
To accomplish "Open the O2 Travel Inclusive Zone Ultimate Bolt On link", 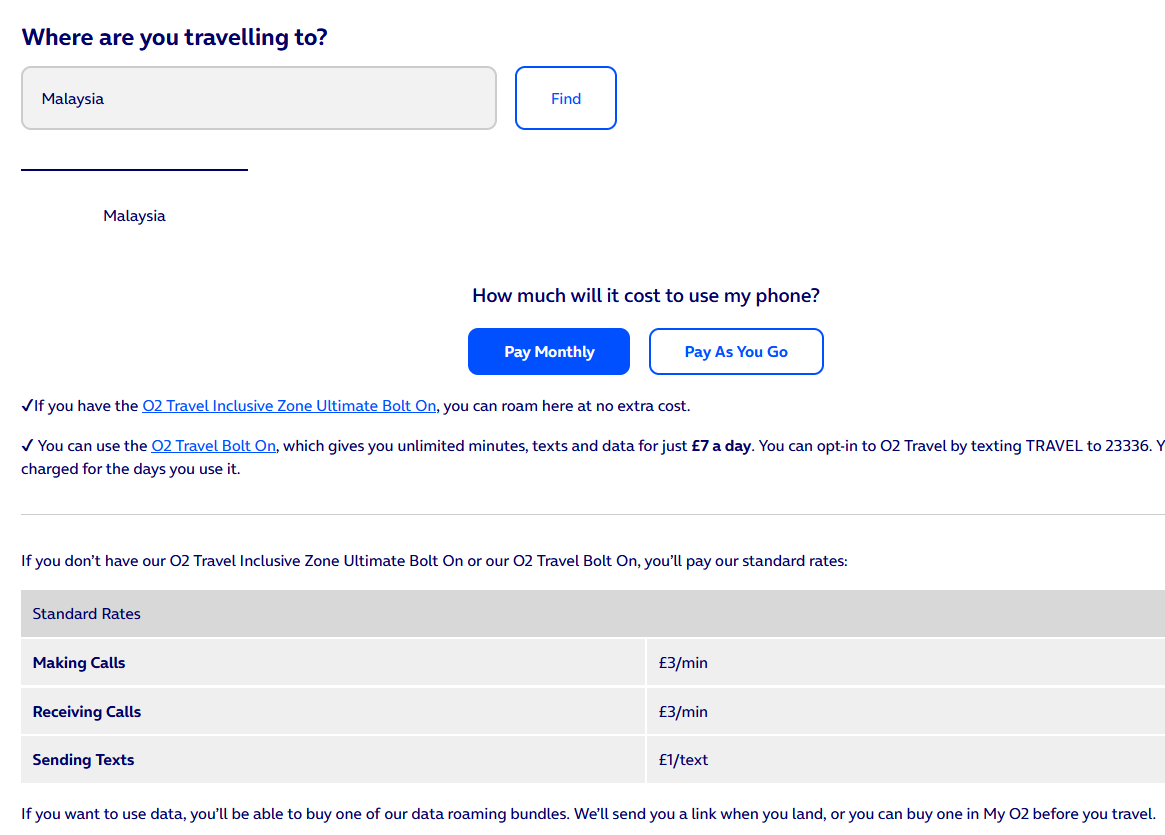I will click(289, 406).
